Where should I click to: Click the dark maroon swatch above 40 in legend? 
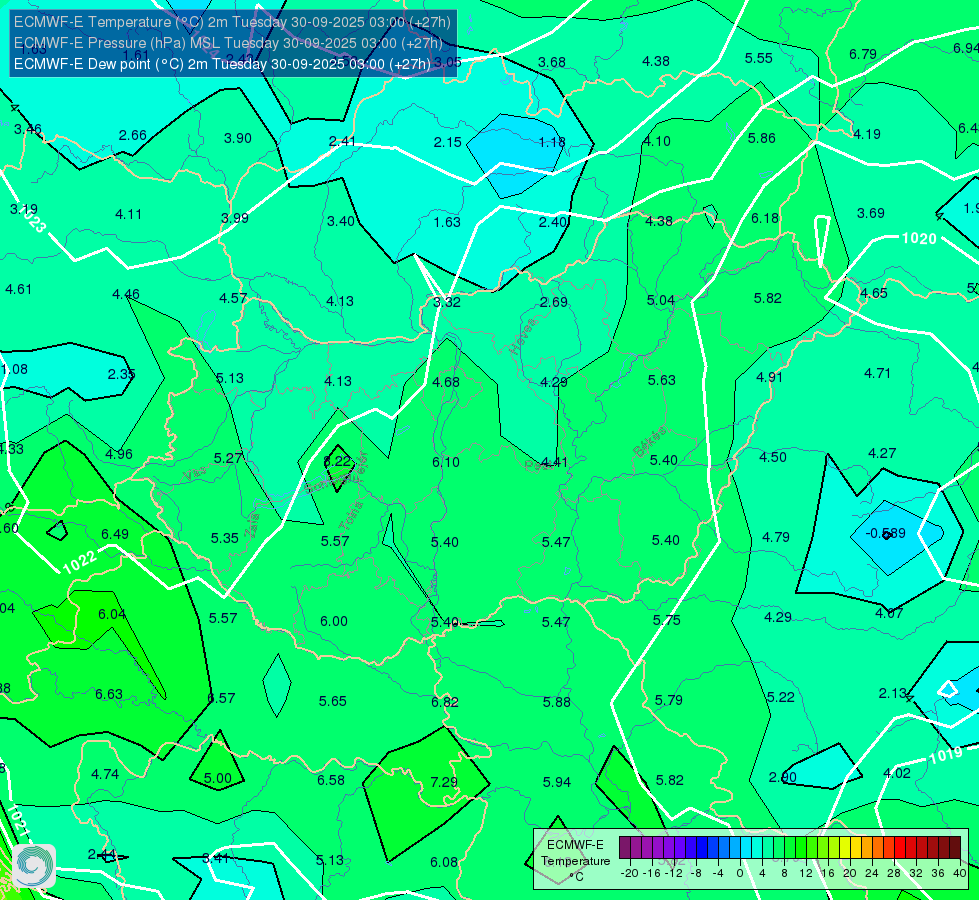955,848
